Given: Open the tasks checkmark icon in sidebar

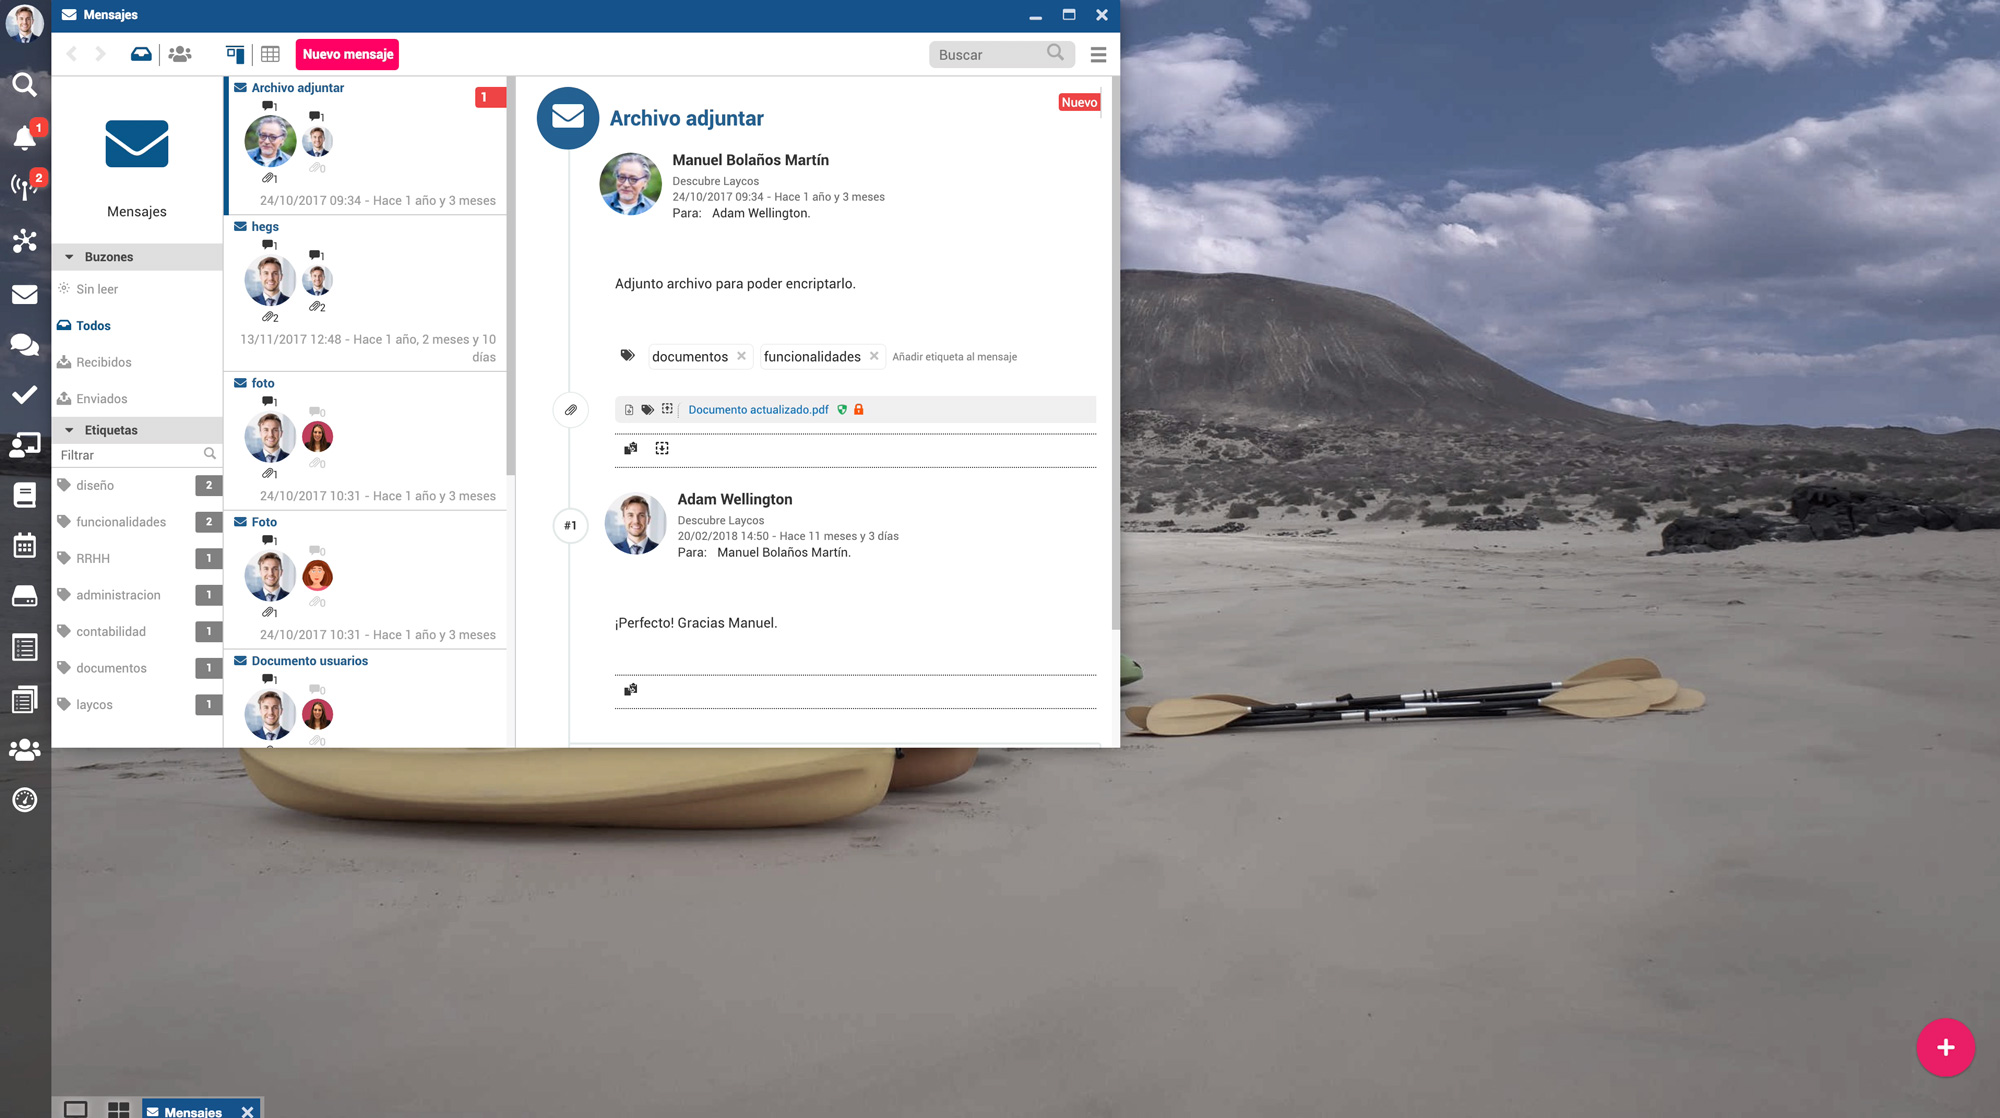Looking at the screenshot, I should [x=25, y=395].
